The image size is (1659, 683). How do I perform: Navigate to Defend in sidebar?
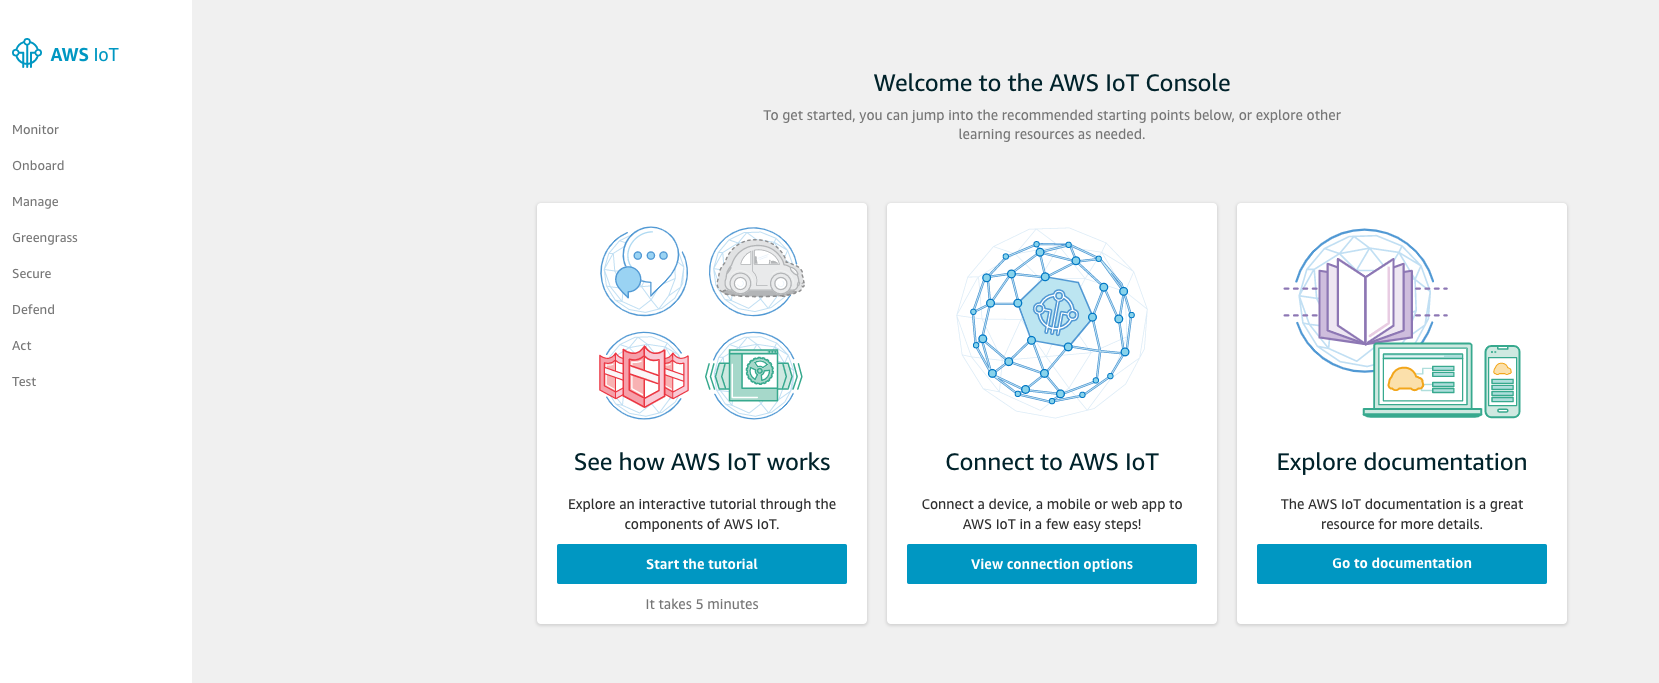pos(33,310)
